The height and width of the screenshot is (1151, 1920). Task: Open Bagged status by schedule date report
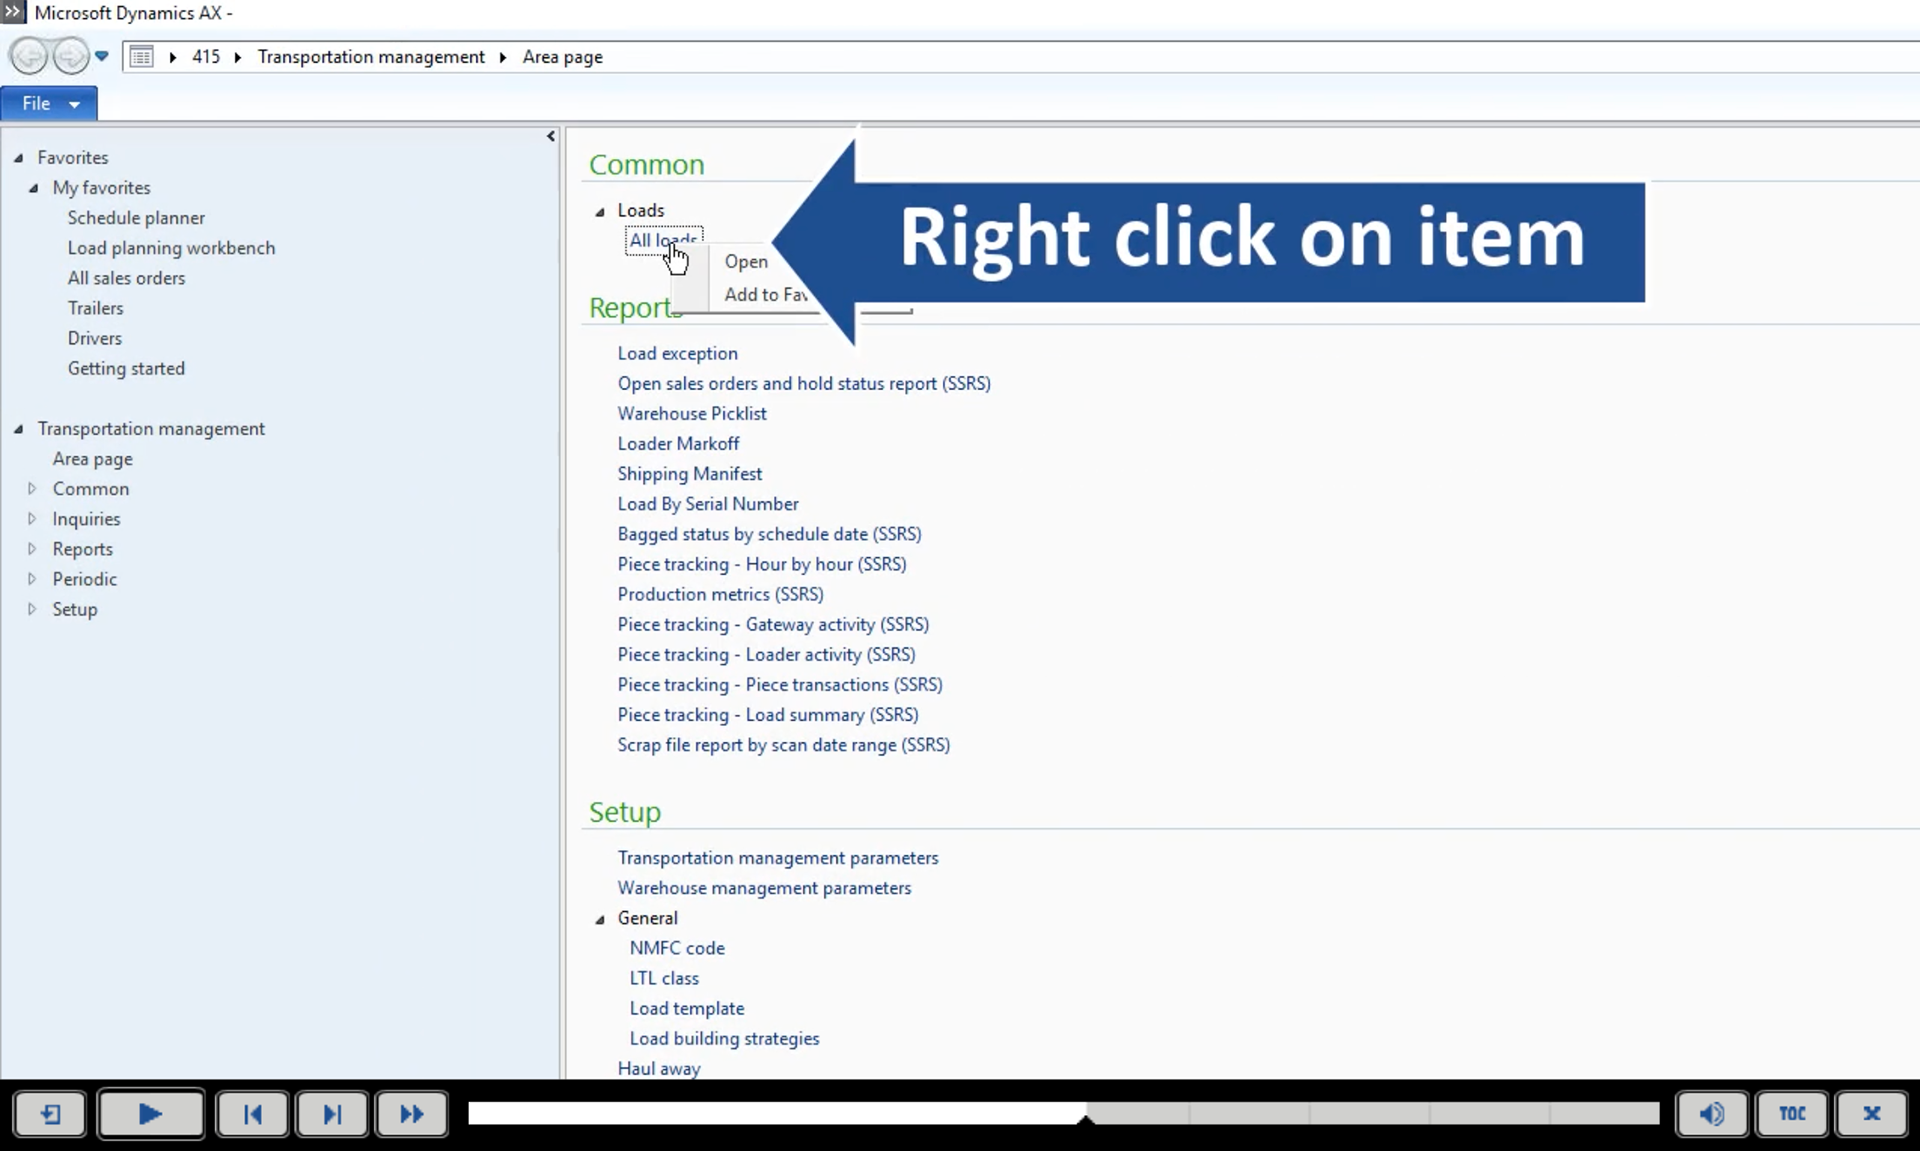click(769, 534)
